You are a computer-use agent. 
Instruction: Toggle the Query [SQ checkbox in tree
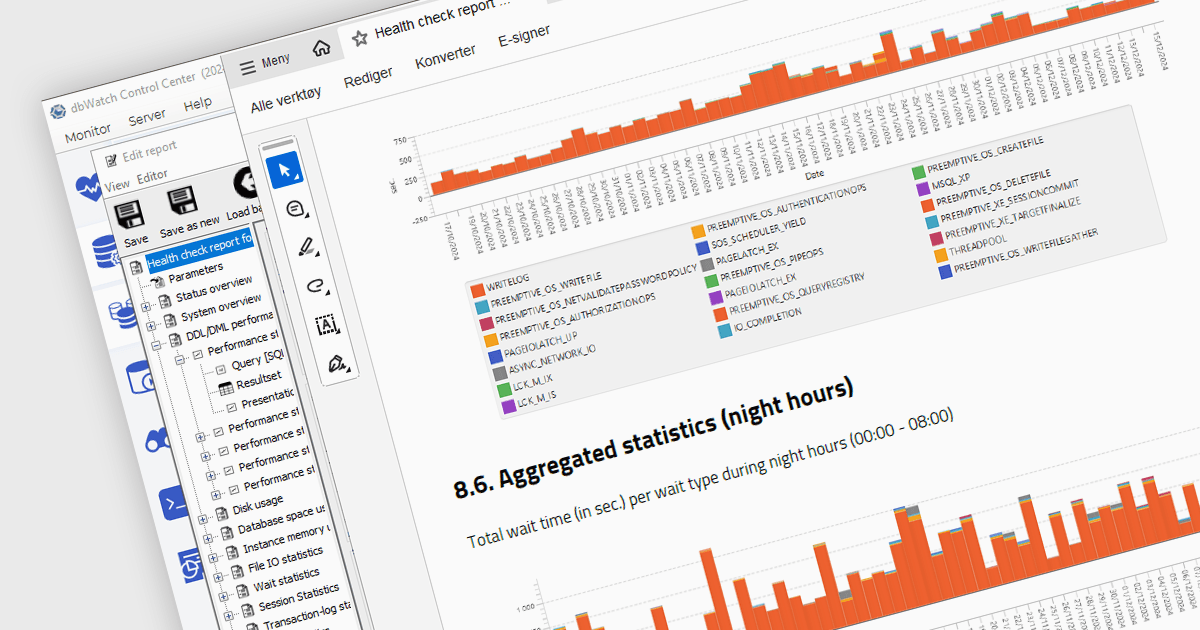[222, 368]
